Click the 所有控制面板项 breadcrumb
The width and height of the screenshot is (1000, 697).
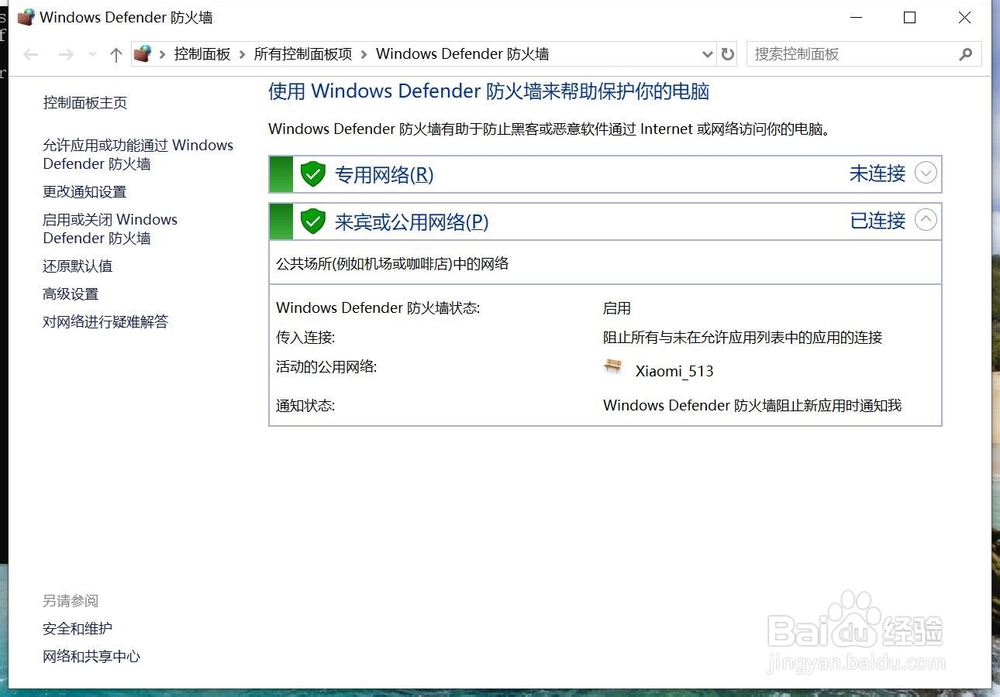(x=303, y=54)
